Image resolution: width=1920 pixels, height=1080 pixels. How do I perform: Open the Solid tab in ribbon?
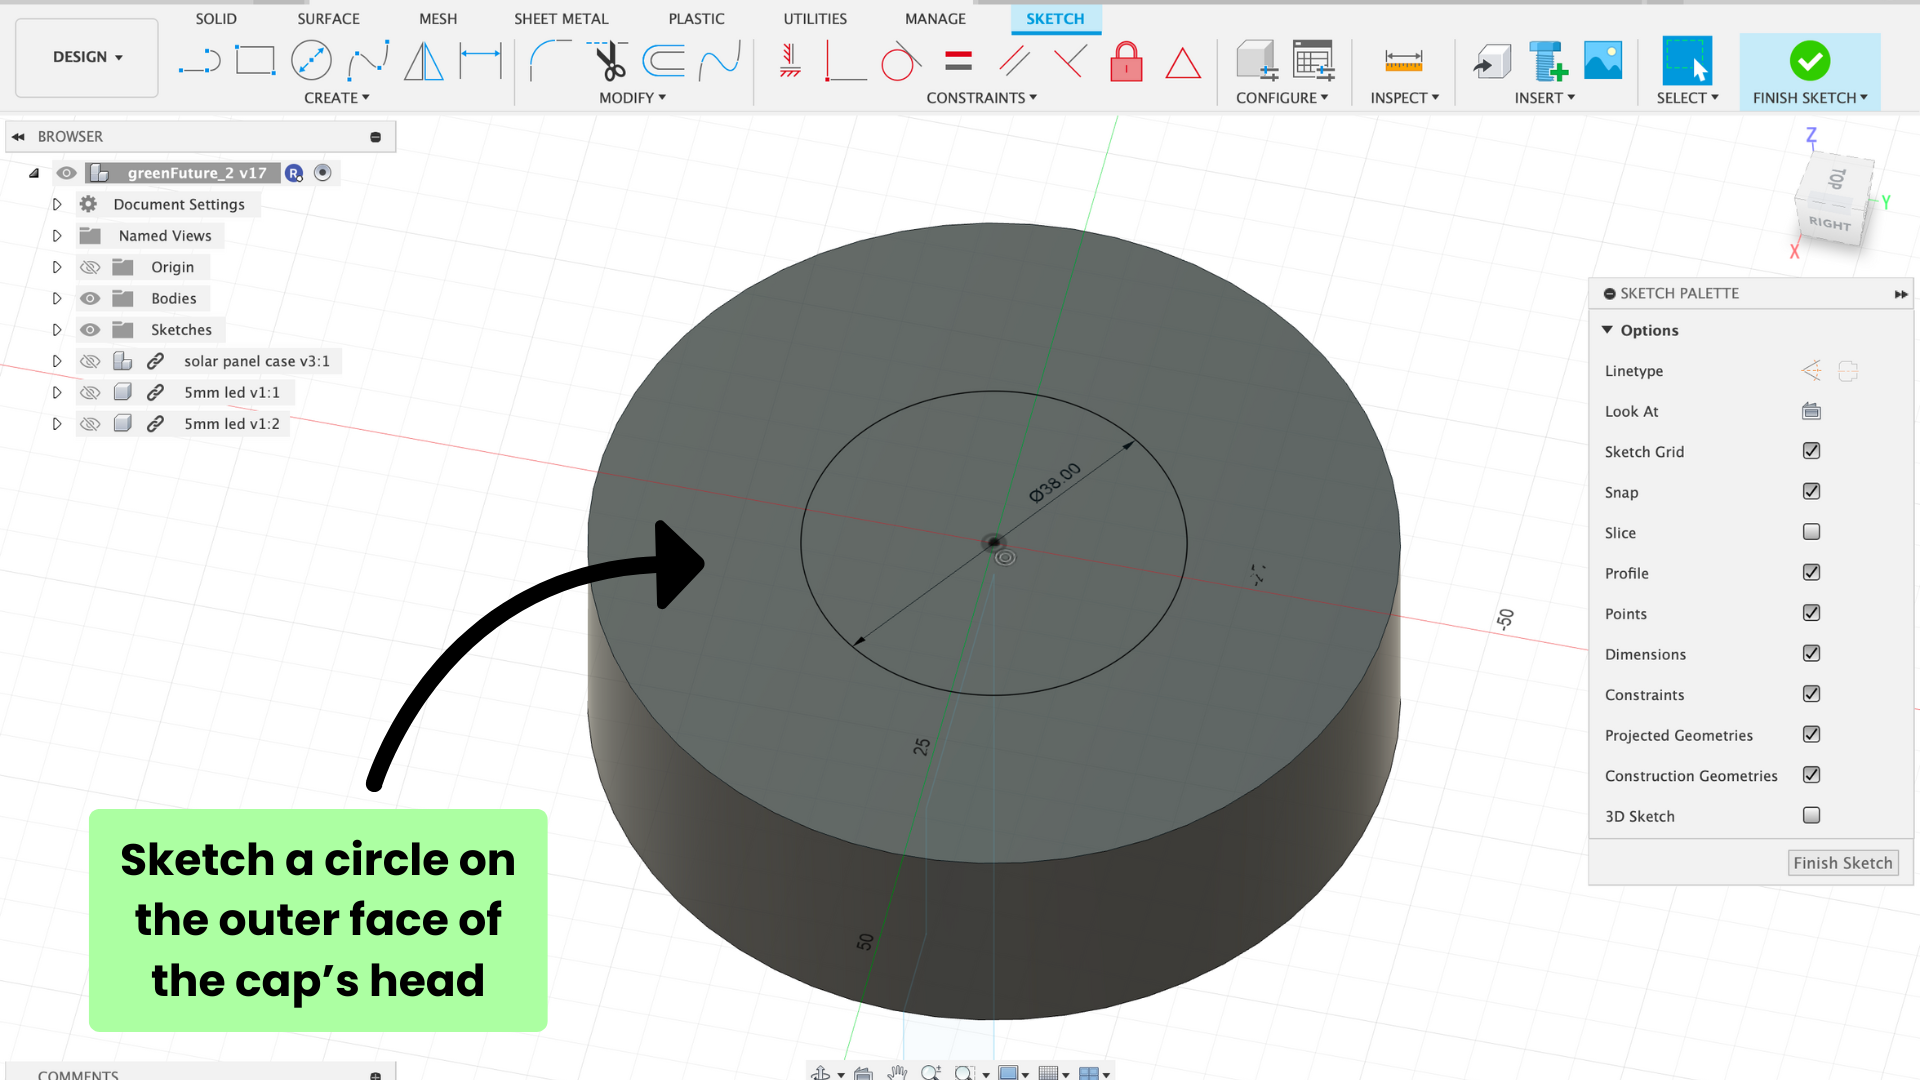(215, 18)
